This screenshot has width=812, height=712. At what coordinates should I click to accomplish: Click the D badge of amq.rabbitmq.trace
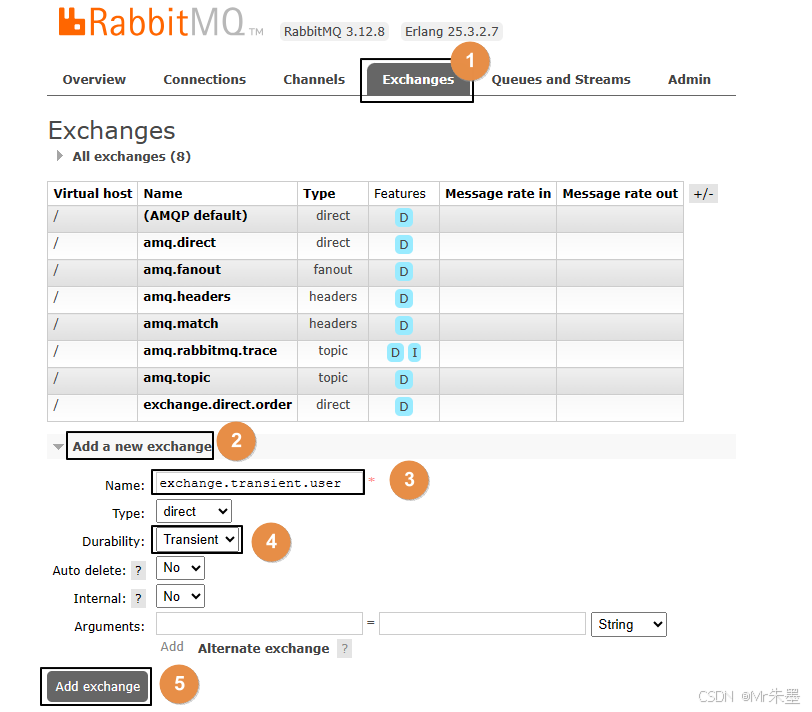pyautogui.click(x=395, y=353)
